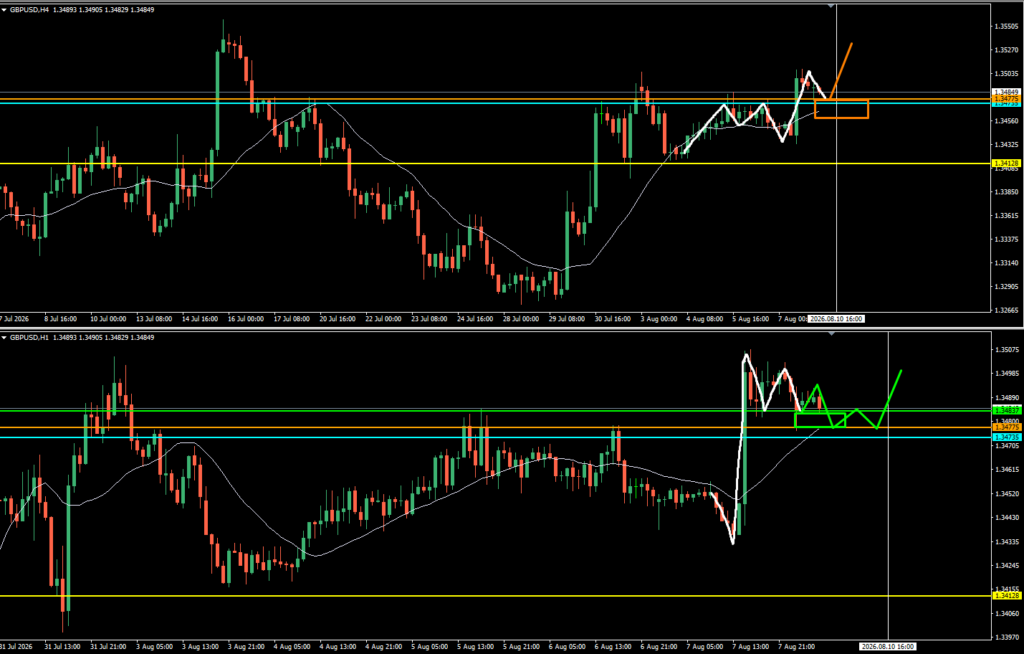Click the white 1.34849 current price label
The image size is (1024, 654).
coord(1006,92)
